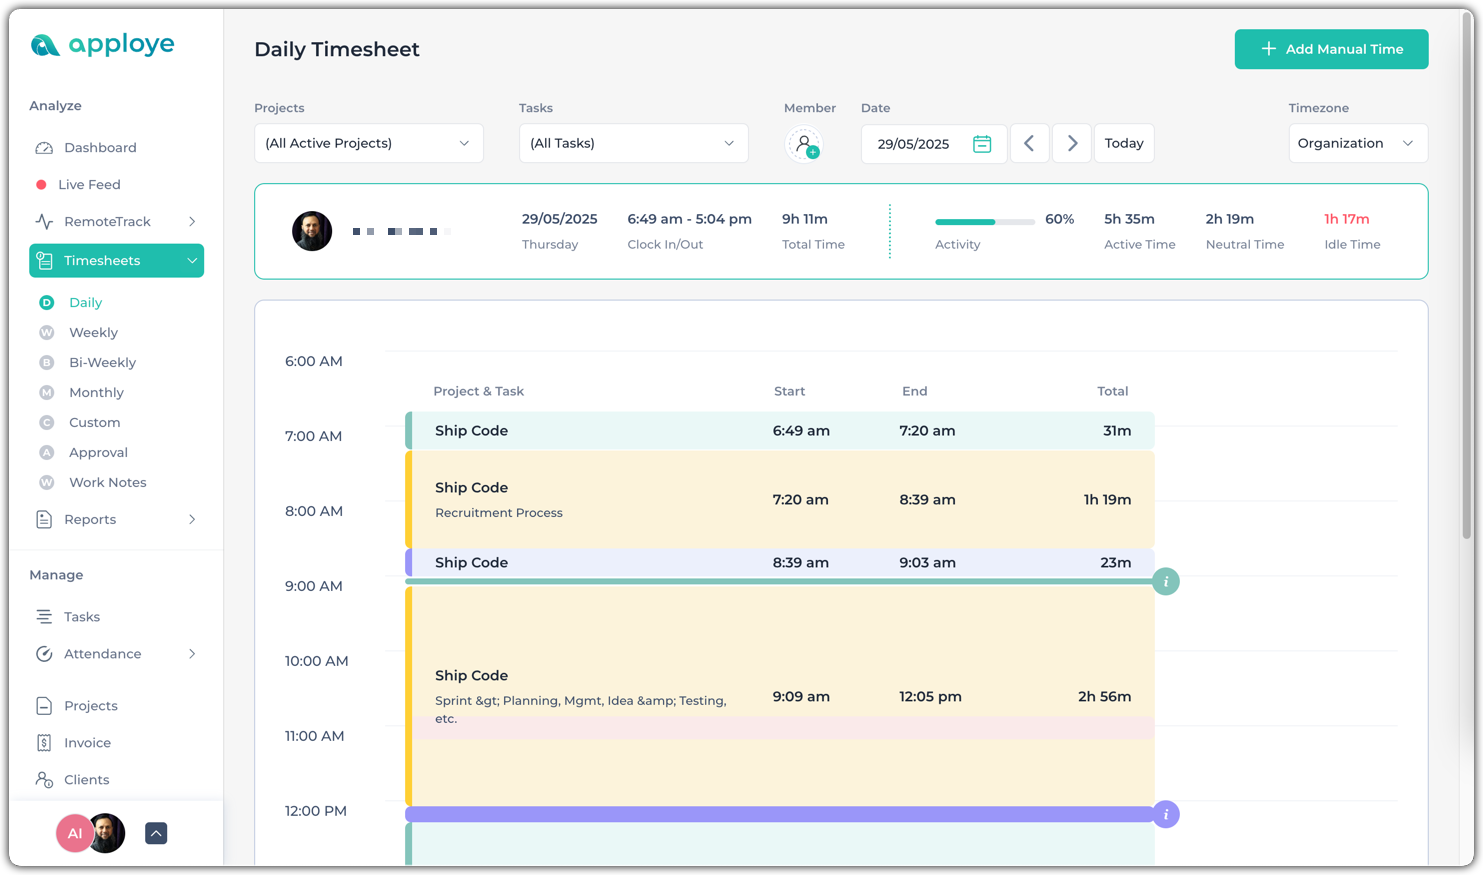The height and width of the screenshot is (875, 1483).
Task: Click the Attendance clock-check icon
Action: (44, 654)
